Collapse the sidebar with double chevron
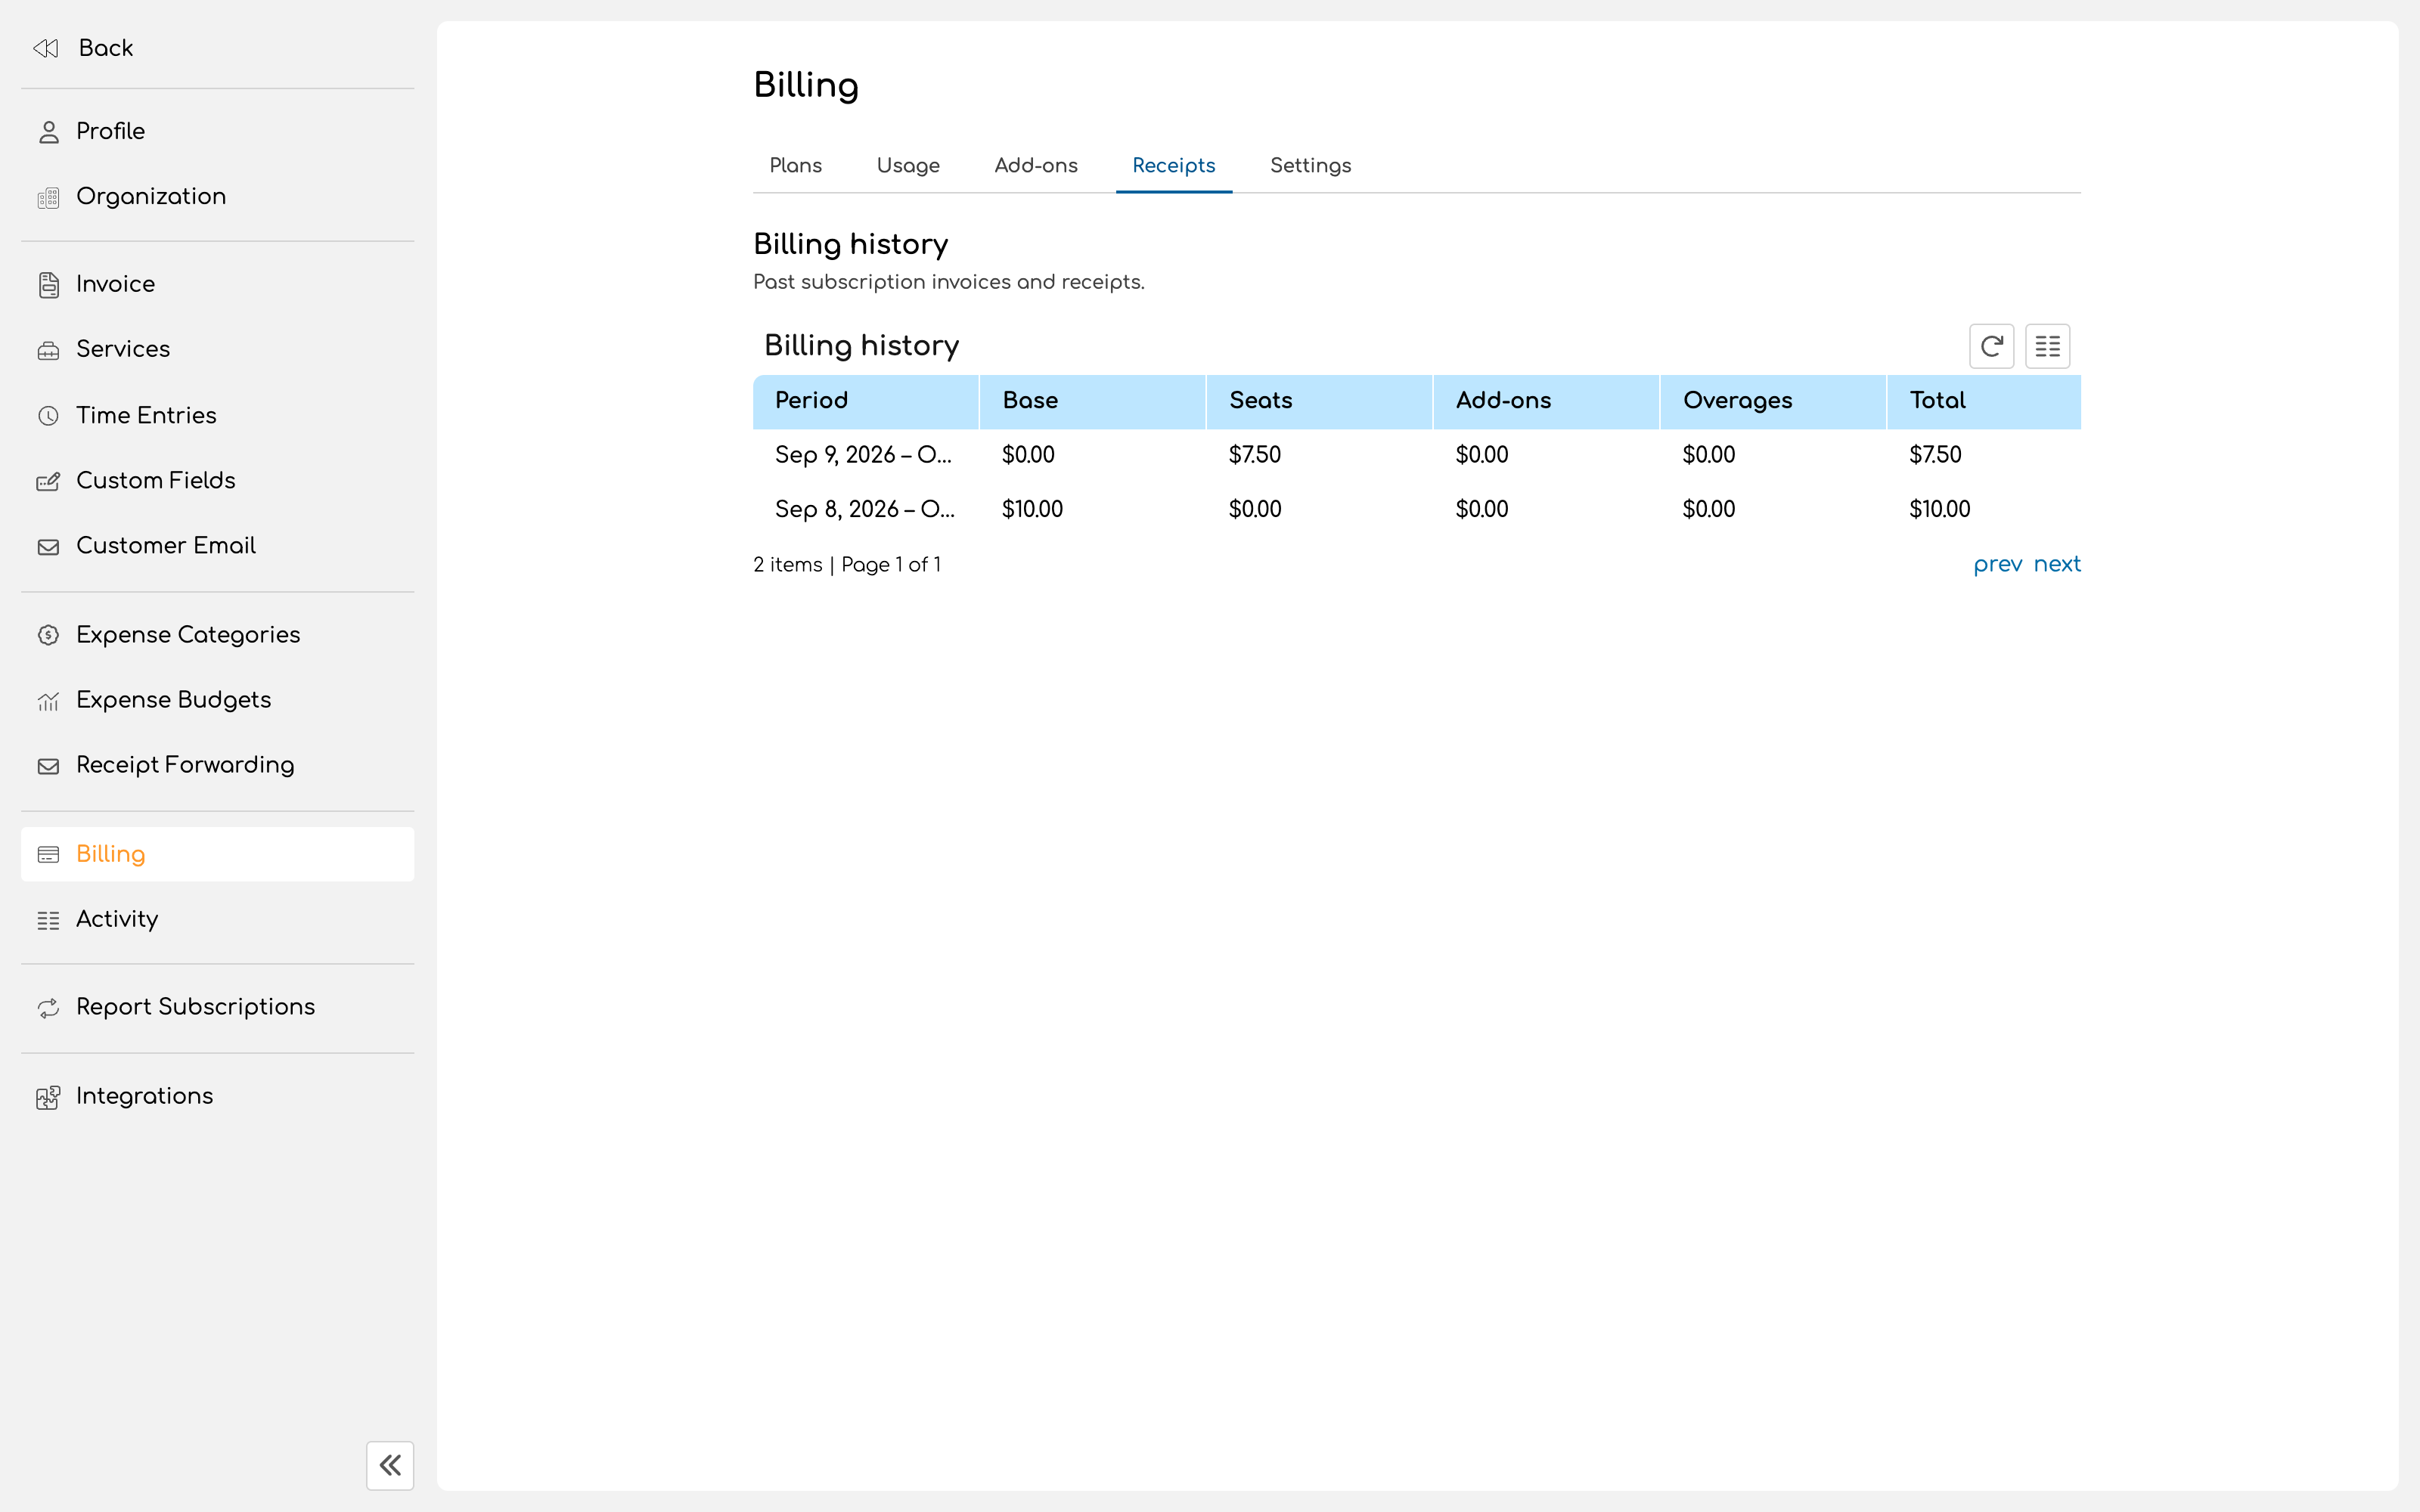This screenshot has width=2420, height=1512. (390, 1465)
